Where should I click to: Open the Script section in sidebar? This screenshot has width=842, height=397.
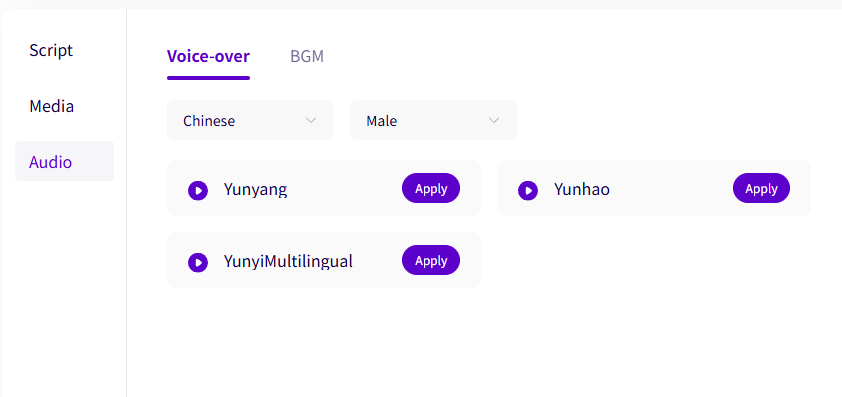pyautogui.click(x=51, y=50)
